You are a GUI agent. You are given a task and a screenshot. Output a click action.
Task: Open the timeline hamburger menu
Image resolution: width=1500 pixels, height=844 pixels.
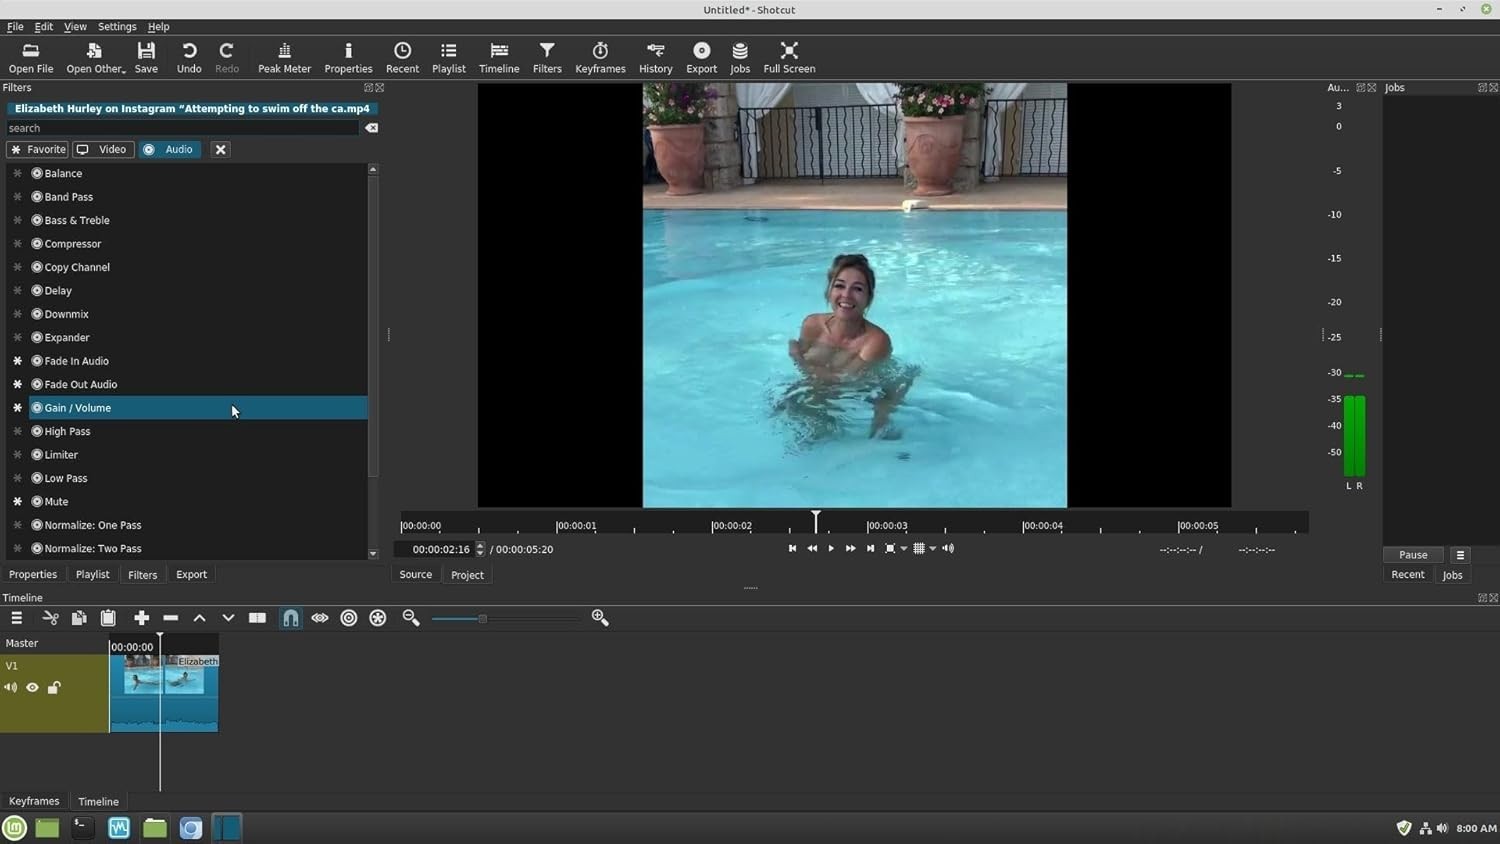(x=17, y=618)
